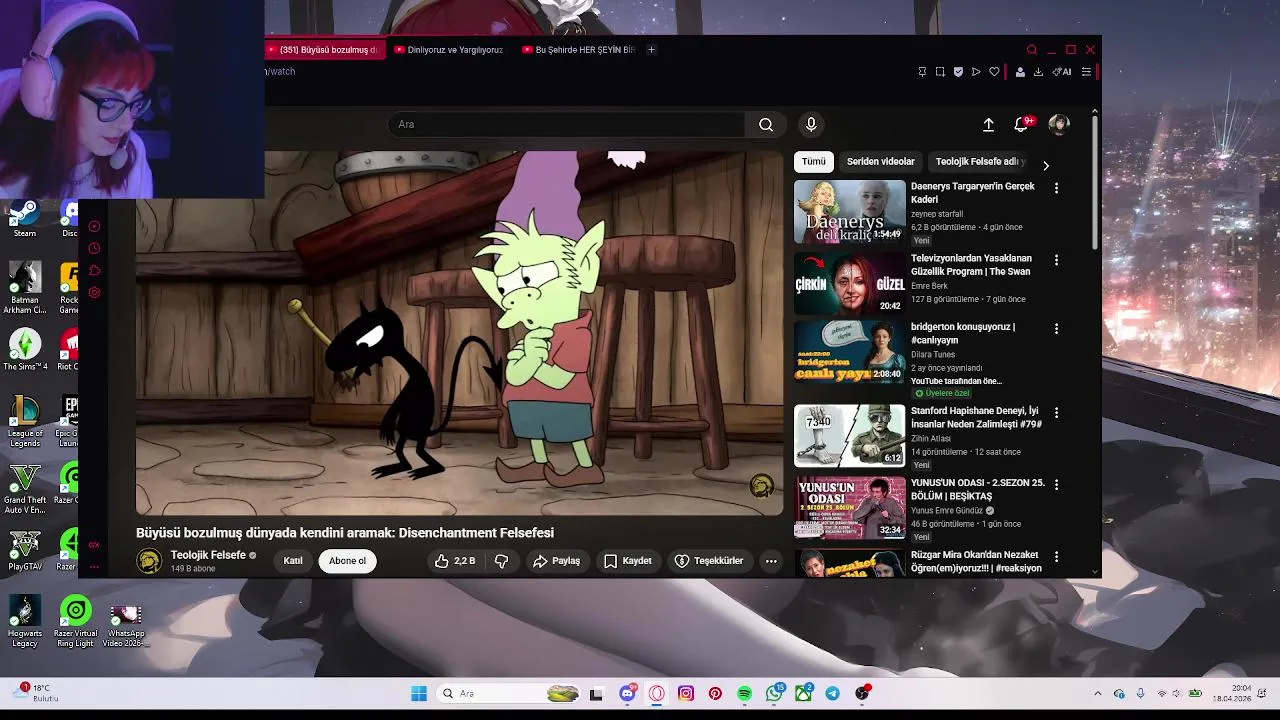Open League of Legends desktop shortcut
The height and width of the screenshot is (720, 1280).
coord(25,421)
